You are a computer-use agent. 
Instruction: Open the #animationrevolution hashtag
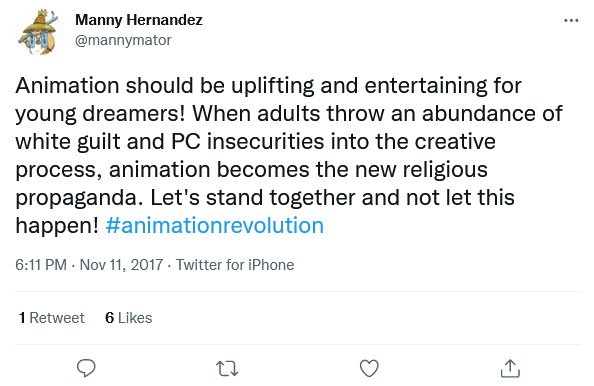click(x=215, y=226)
